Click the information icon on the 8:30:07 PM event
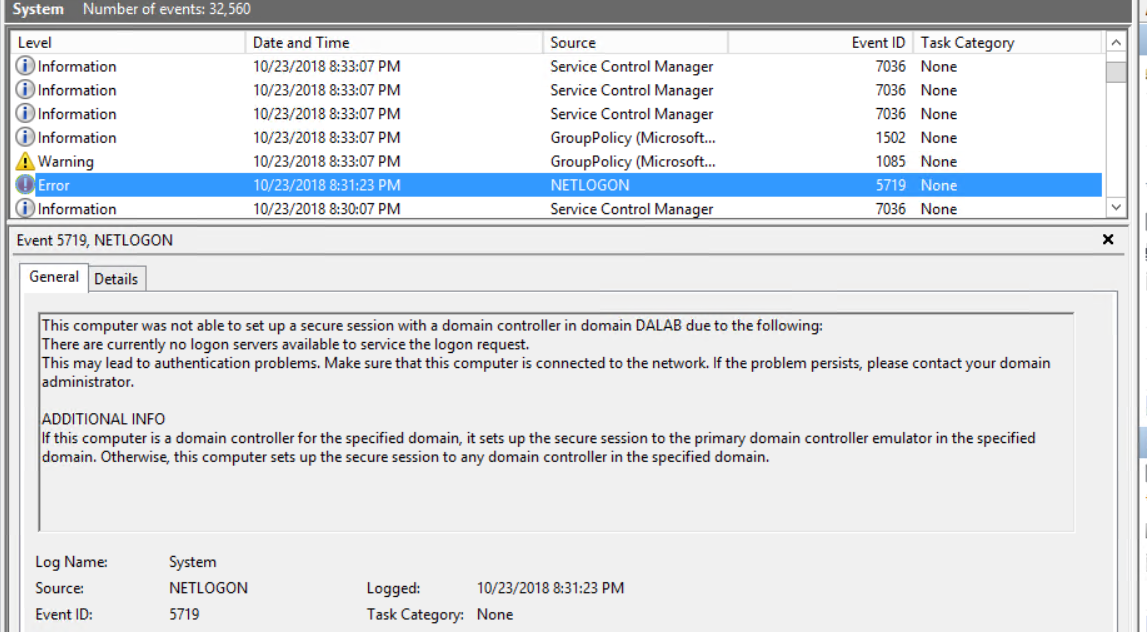 pos(25,209)
